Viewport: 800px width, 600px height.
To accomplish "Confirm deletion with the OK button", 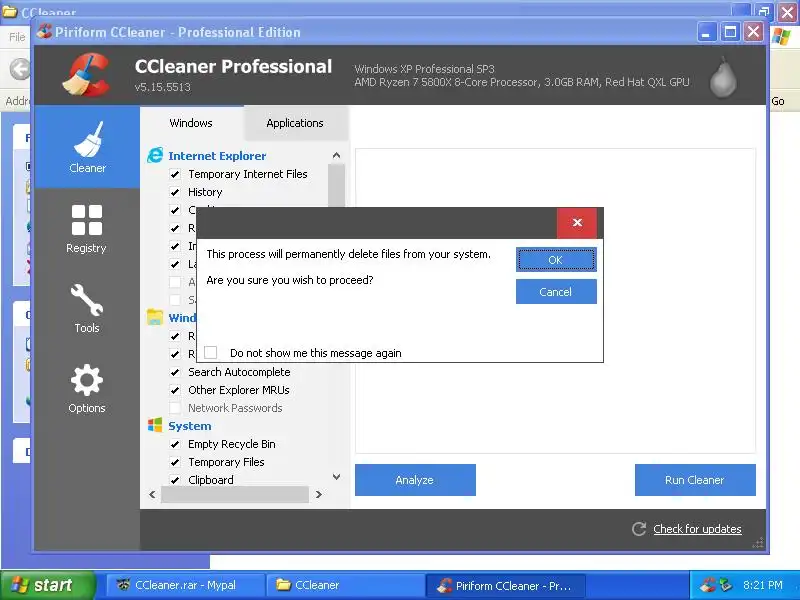I will 556,260.
